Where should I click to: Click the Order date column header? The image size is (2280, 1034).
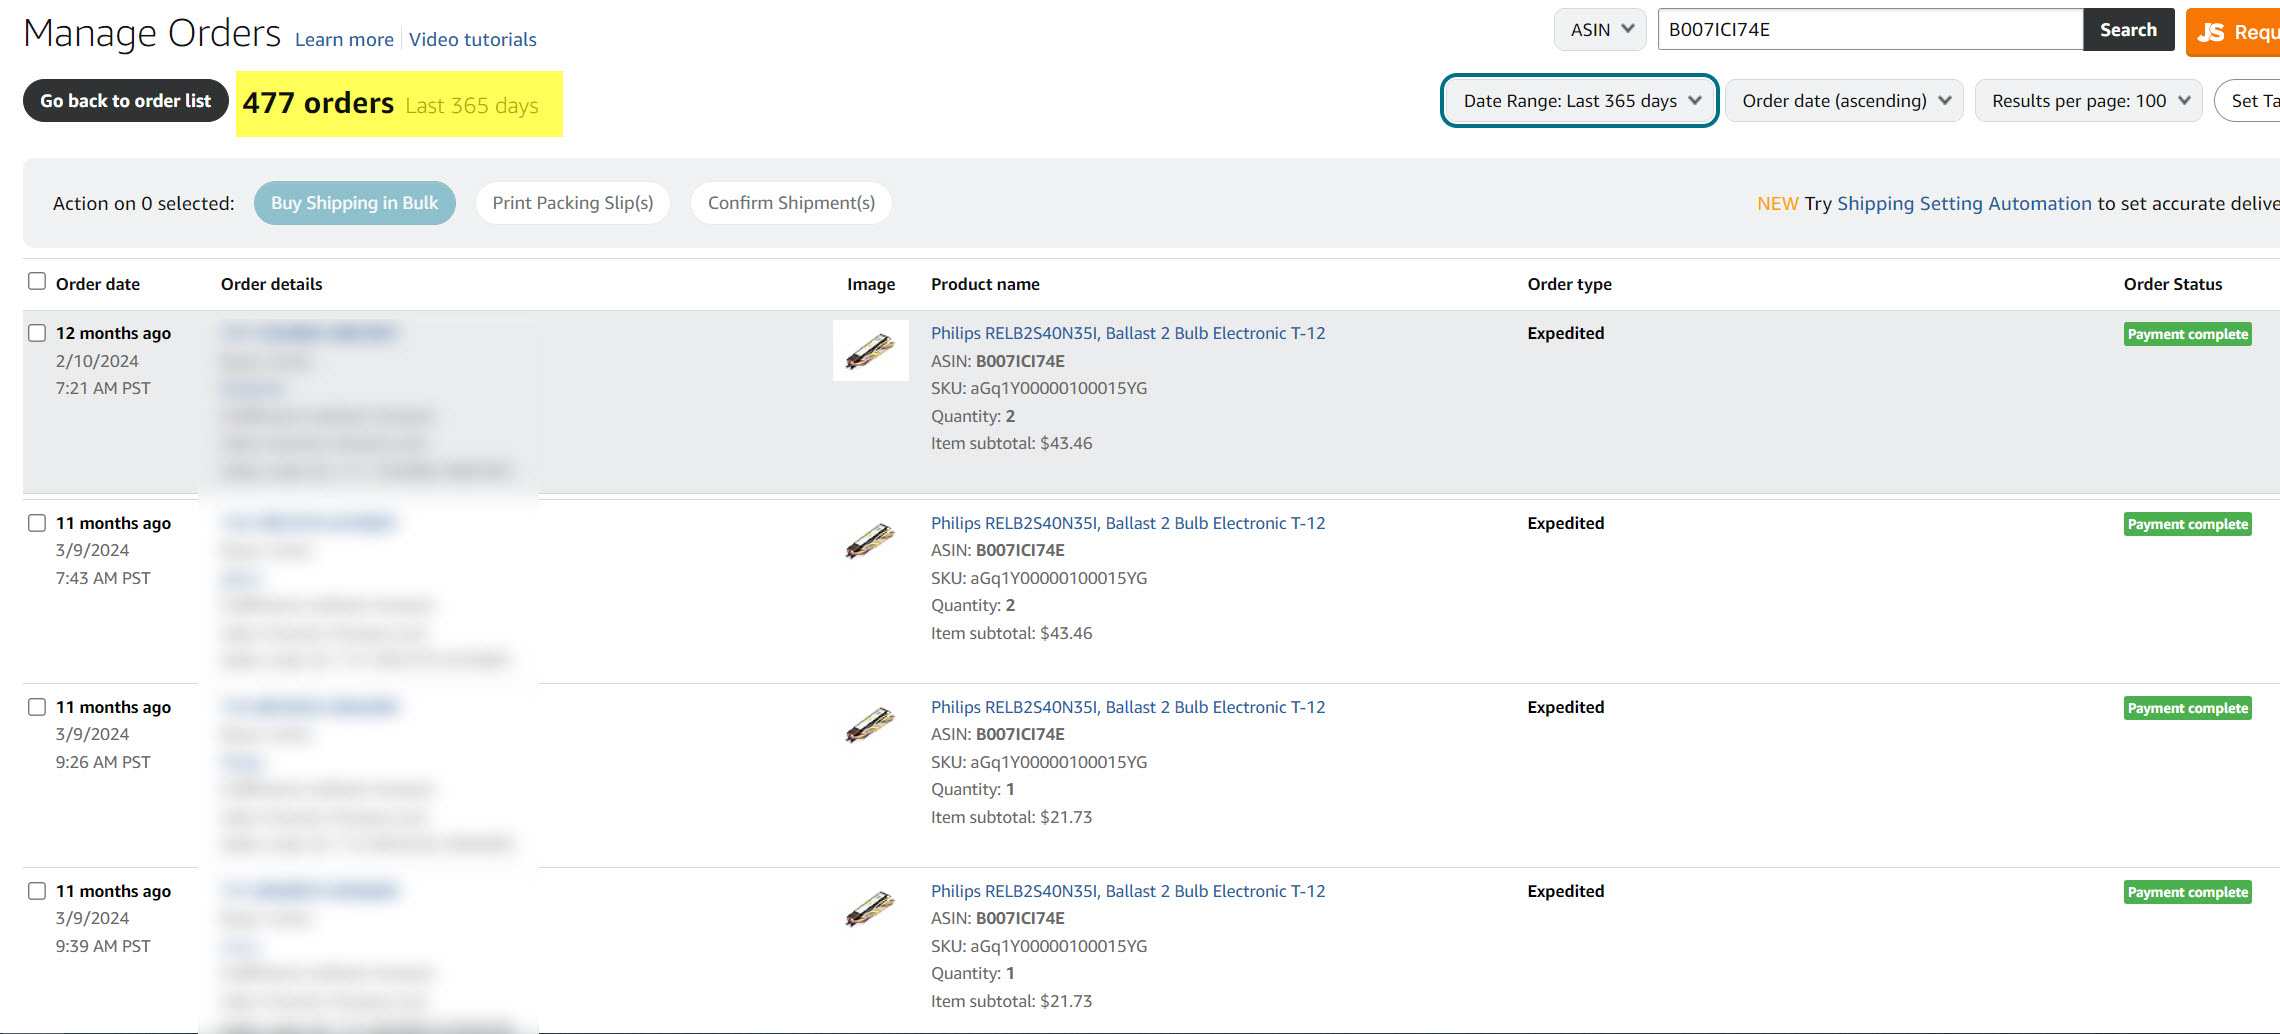tap(98, 284)
